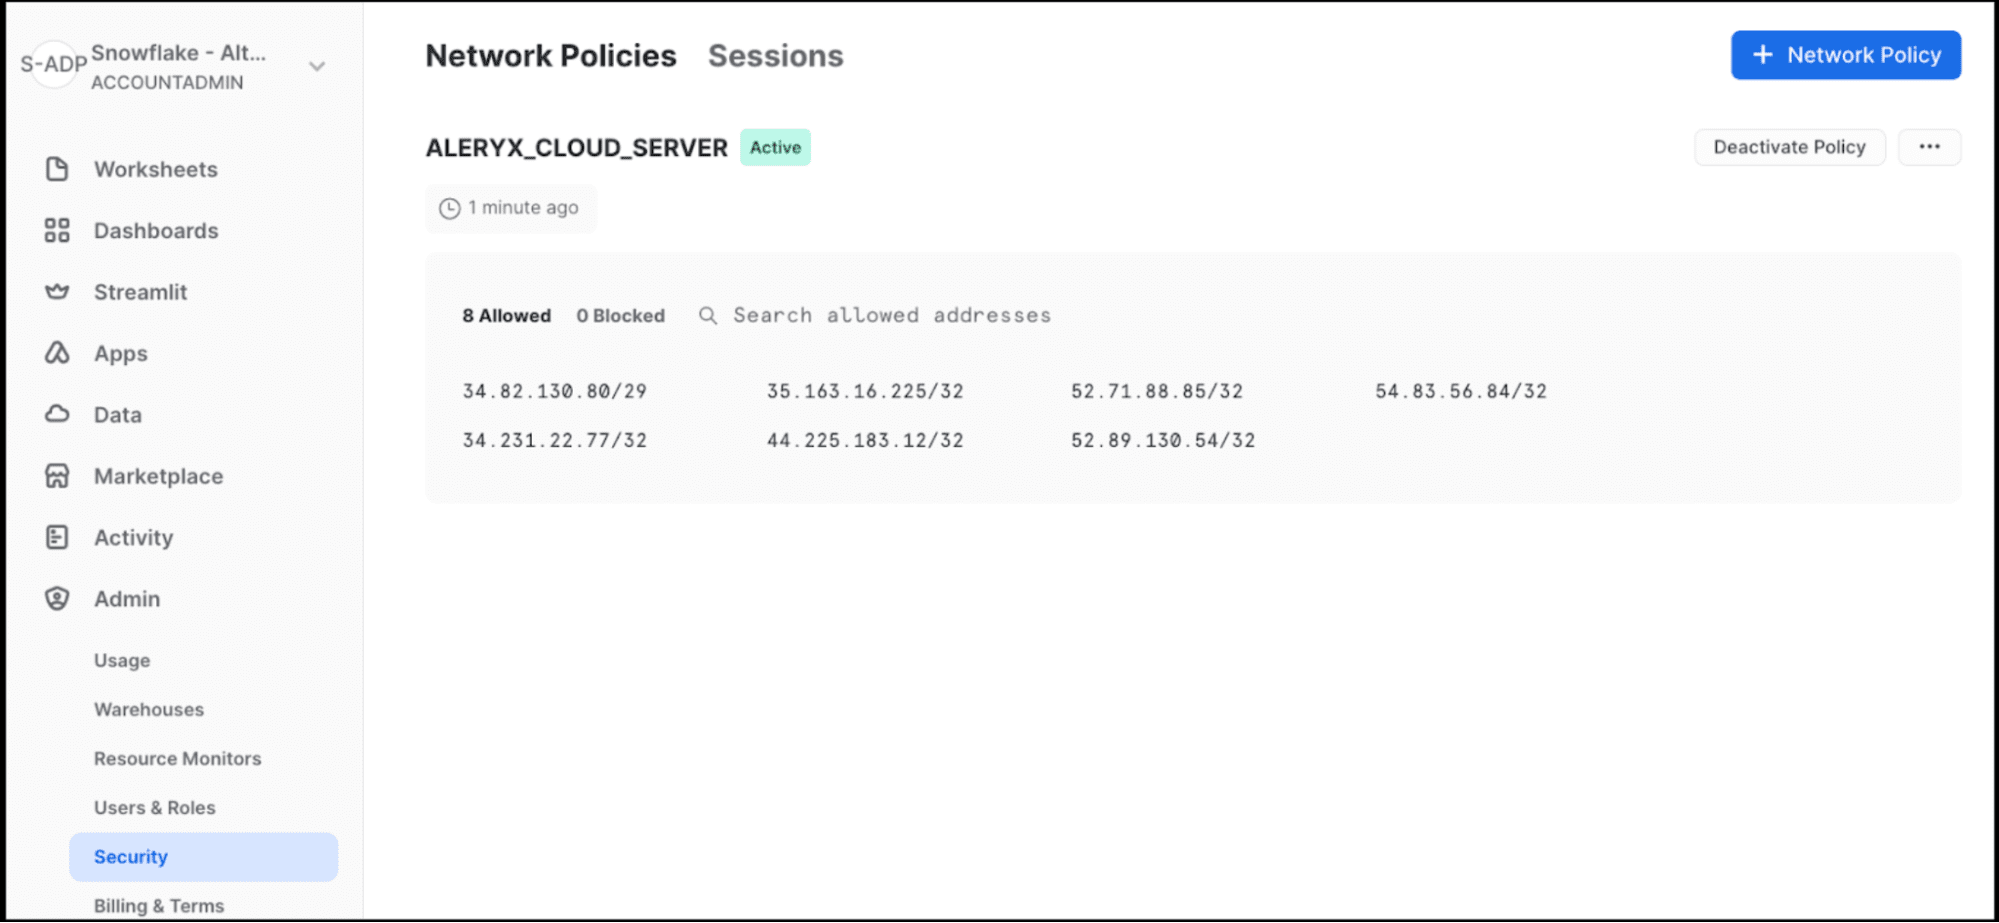Click the Activity log icon

pos(57,537)
